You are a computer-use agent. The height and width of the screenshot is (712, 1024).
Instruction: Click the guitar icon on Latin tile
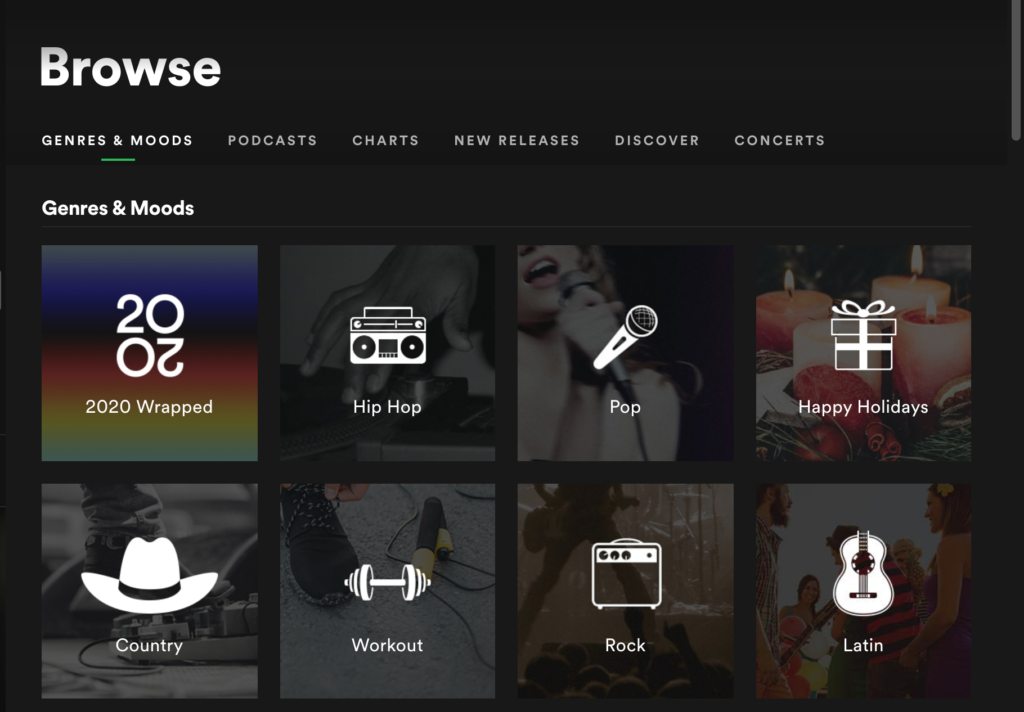pyautogui.click(x=863, y=573)
